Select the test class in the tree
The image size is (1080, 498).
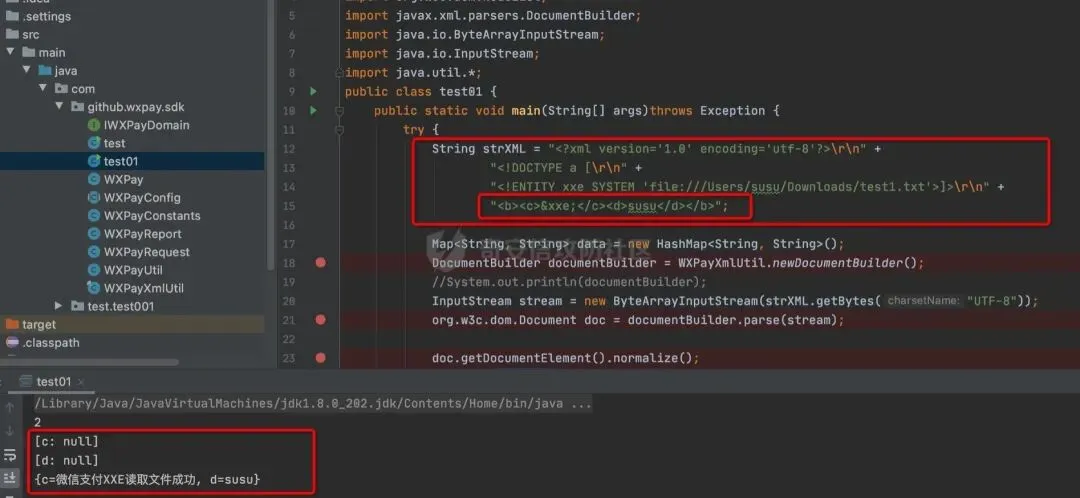114,143
